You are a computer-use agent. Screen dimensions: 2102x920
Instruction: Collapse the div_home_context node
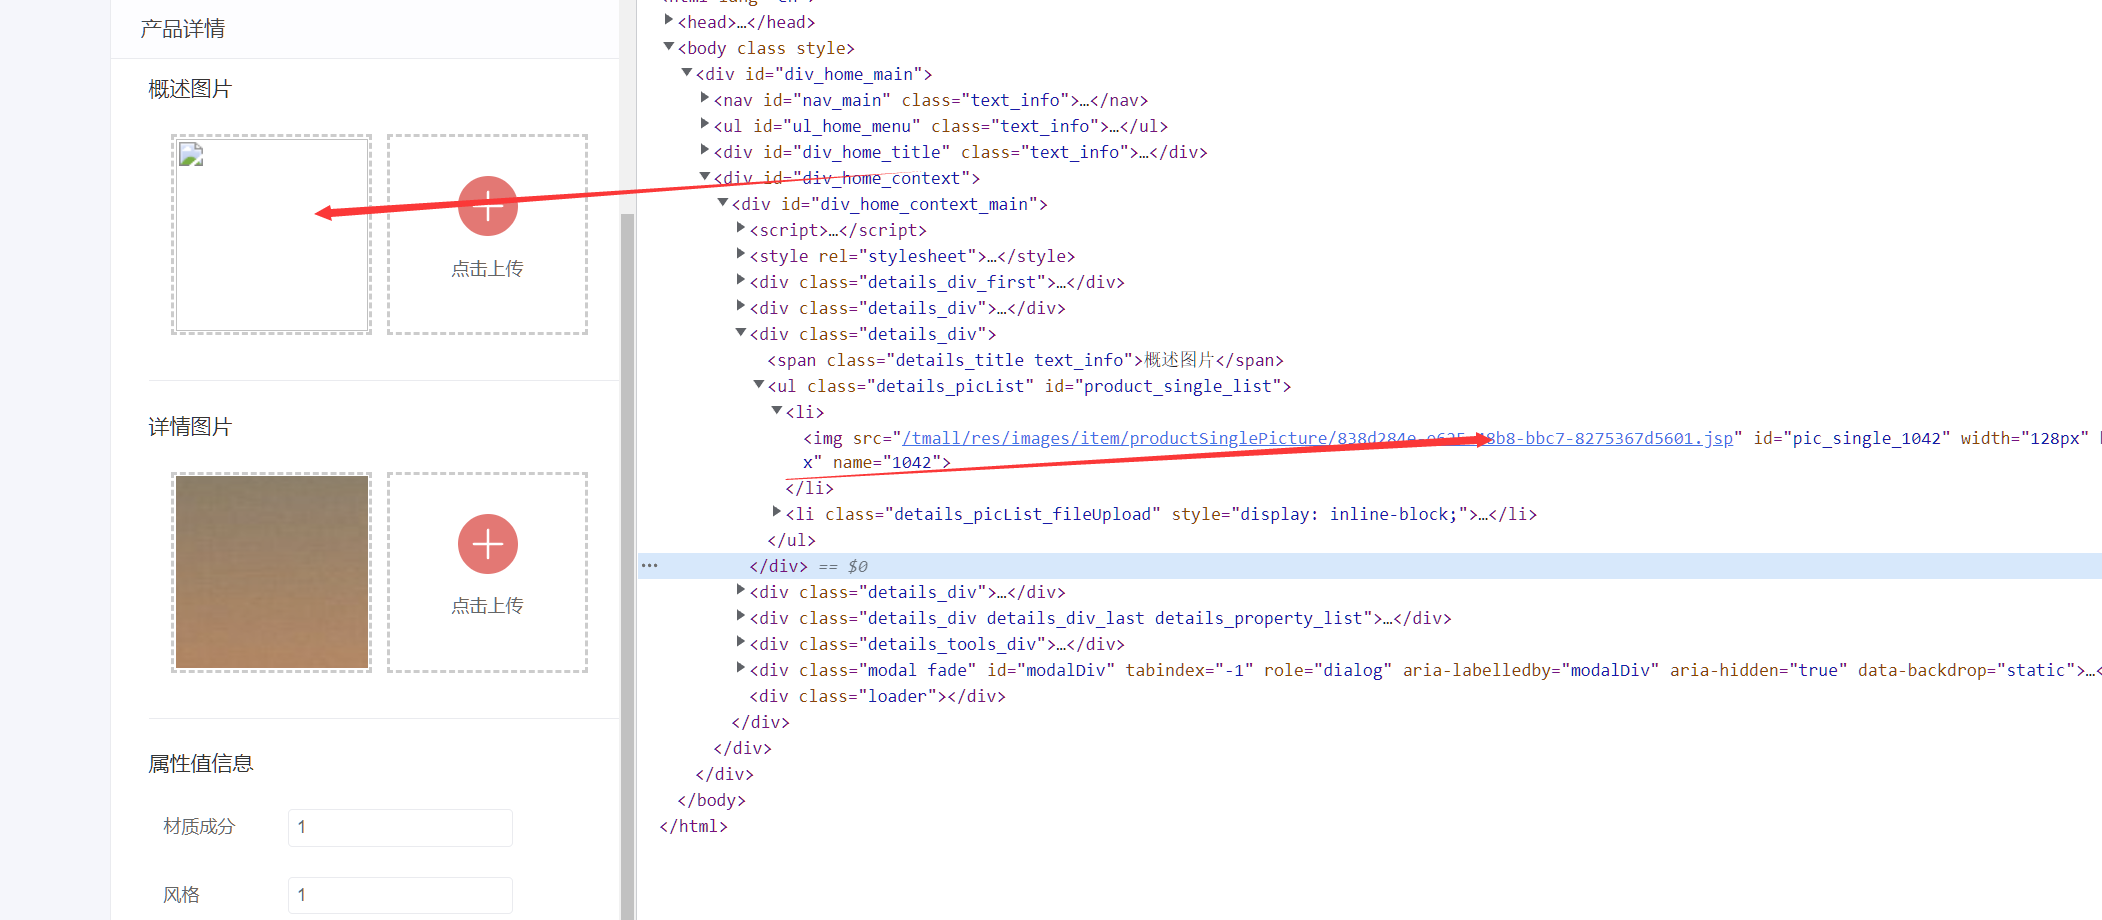click(705, 176)
